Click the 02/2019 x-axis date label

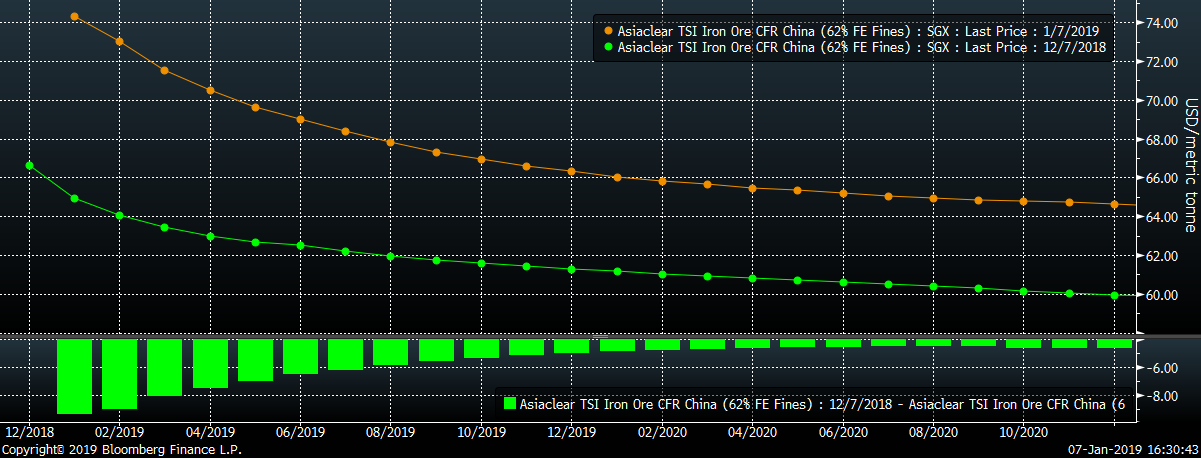point(119,433)
